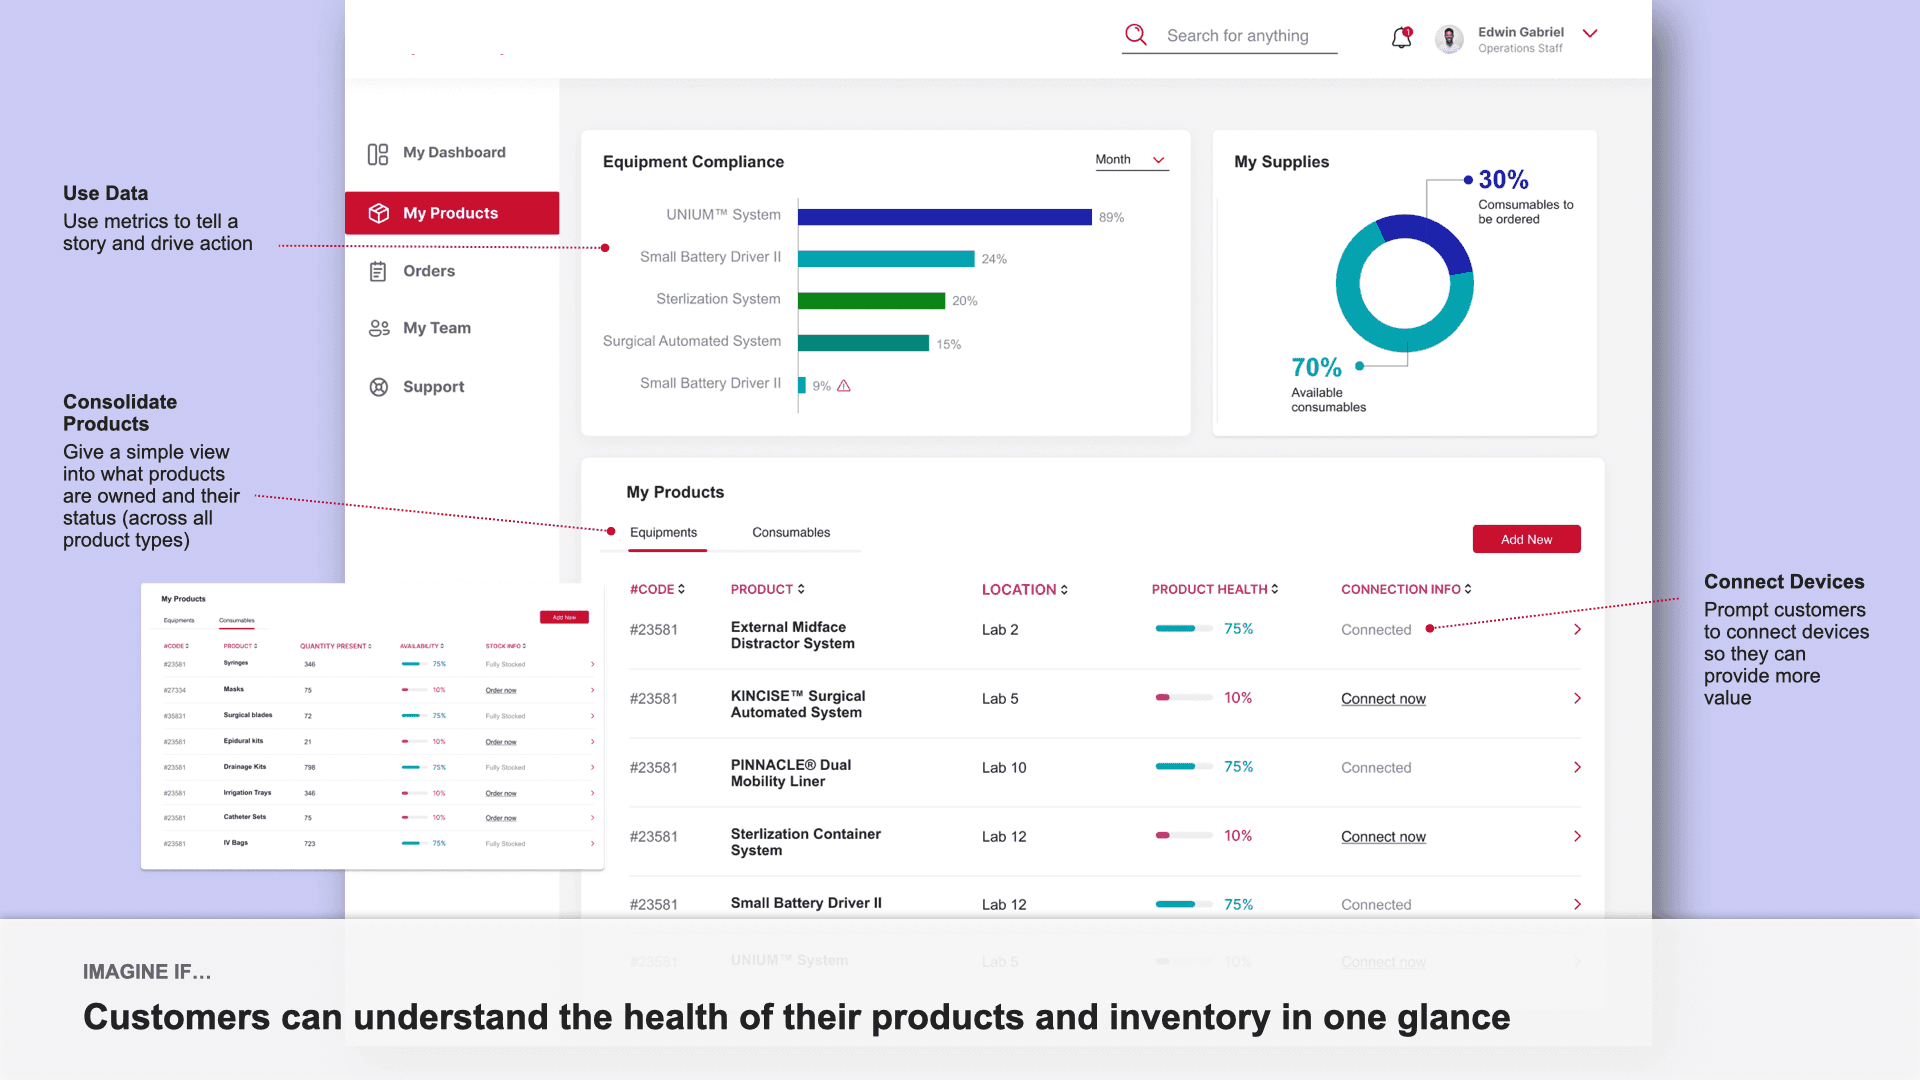The image size is (1920, 1080).
Task: Click the My Team people icon
Action: tap(378, 328)
